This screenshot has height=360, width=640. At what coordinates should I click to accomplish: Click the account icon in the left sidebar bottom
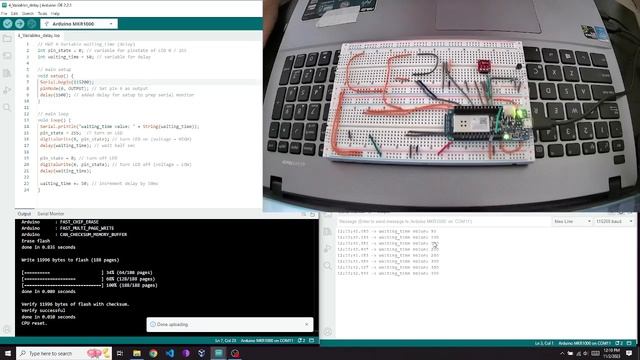click(7, 329)
